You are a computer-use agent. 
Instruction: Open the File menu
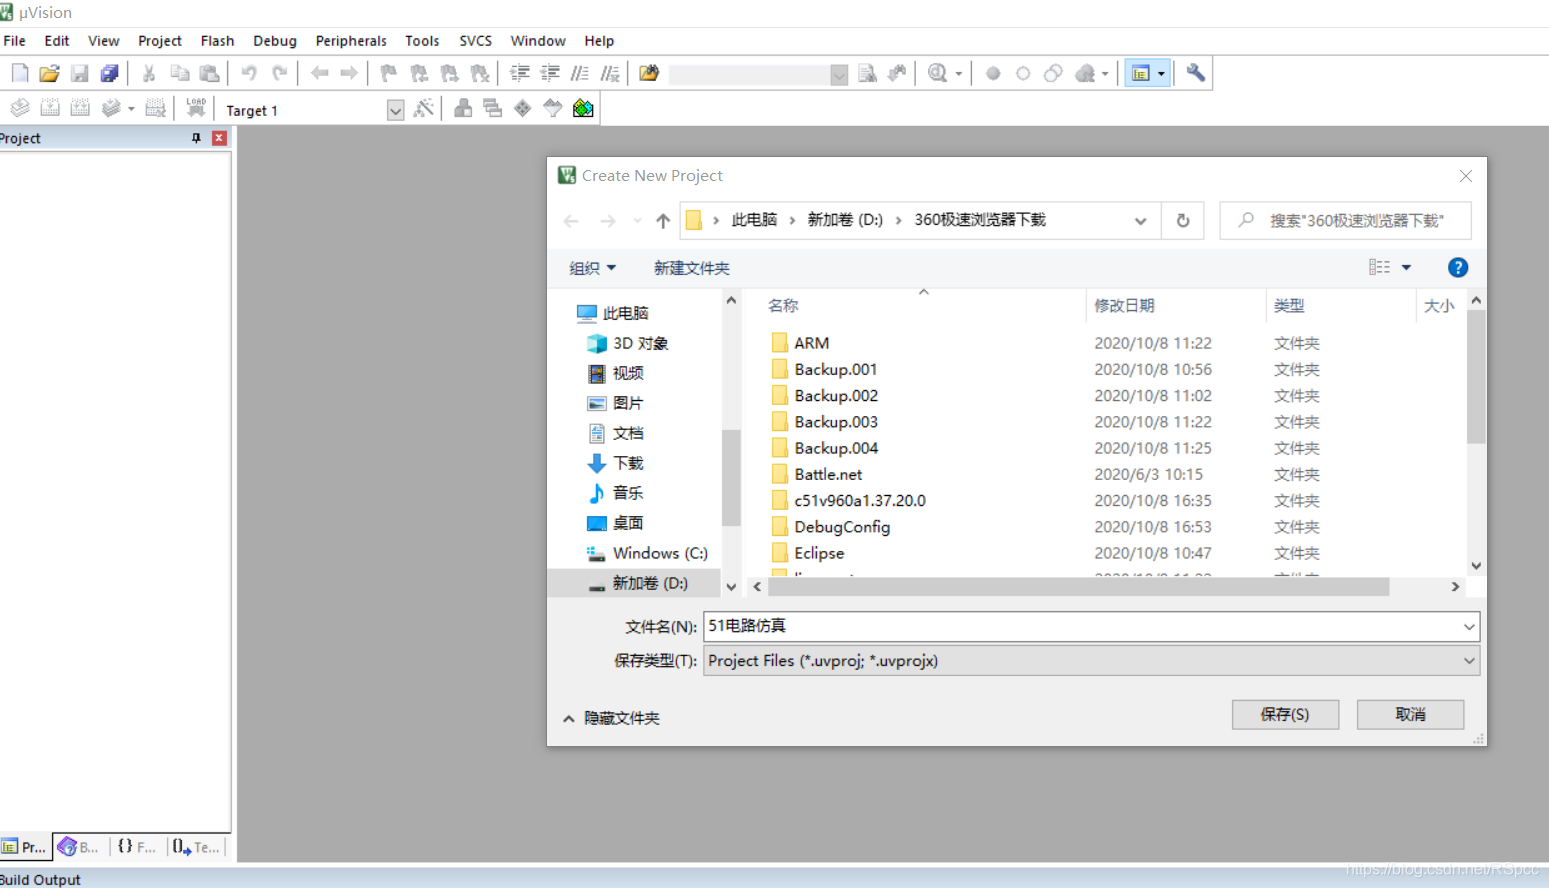coord(15,41)
